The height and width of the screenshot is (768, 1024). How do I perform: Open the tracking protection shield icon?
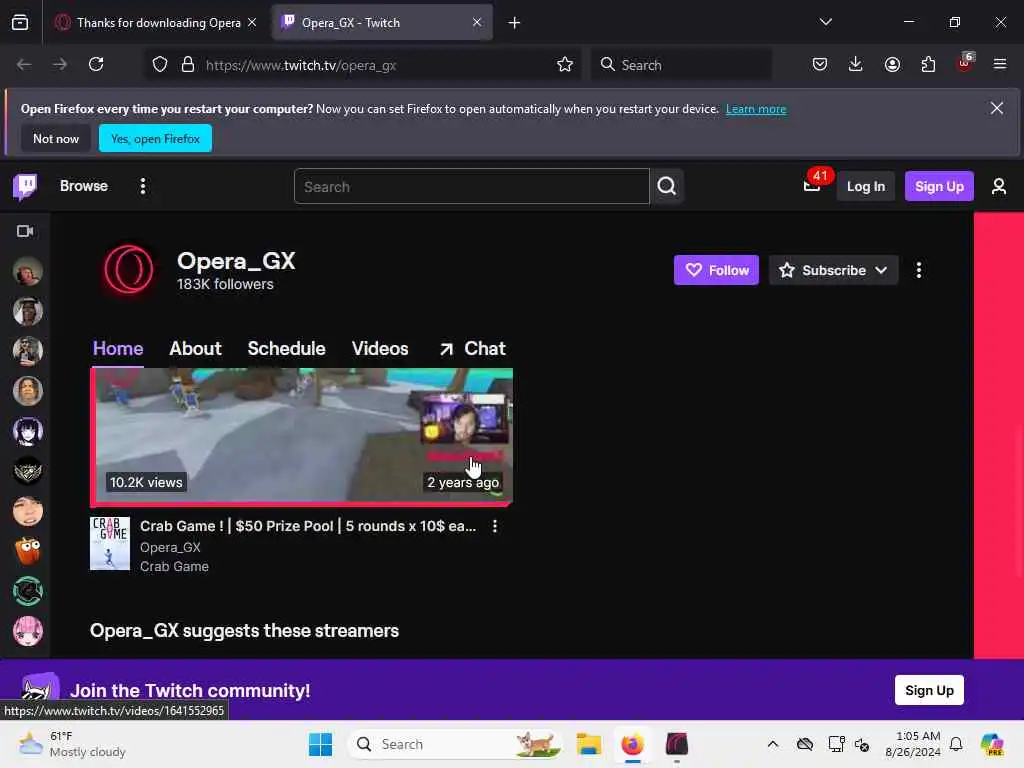coord(160,65)
